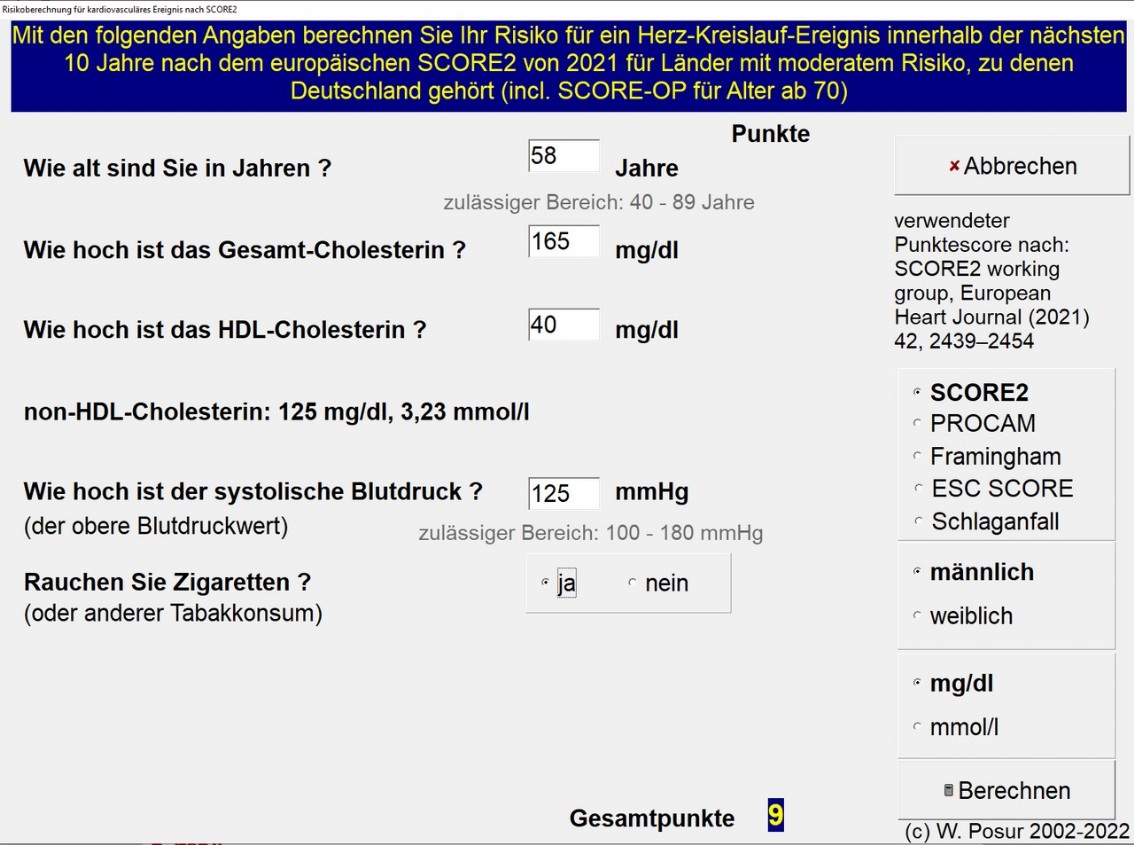Click the HDL-Cholesterin value field
This screenshot has height=845, width=1134.
click(x=563, y=325)
